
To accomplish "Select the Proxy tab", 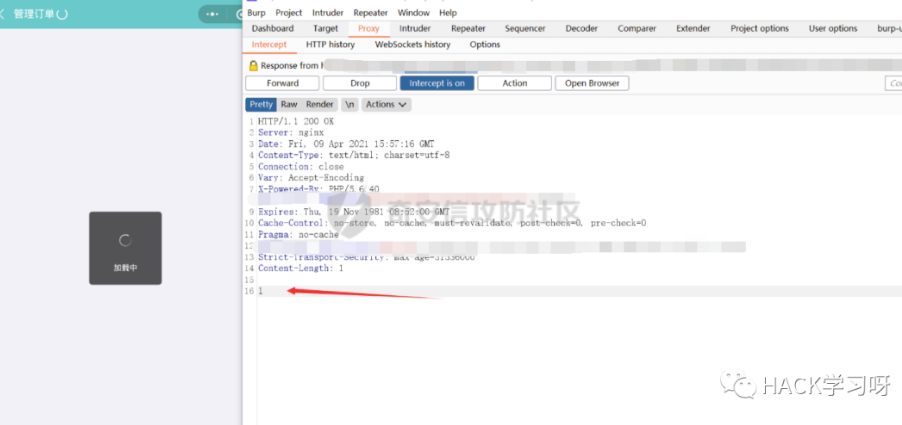I will [369, 28].
